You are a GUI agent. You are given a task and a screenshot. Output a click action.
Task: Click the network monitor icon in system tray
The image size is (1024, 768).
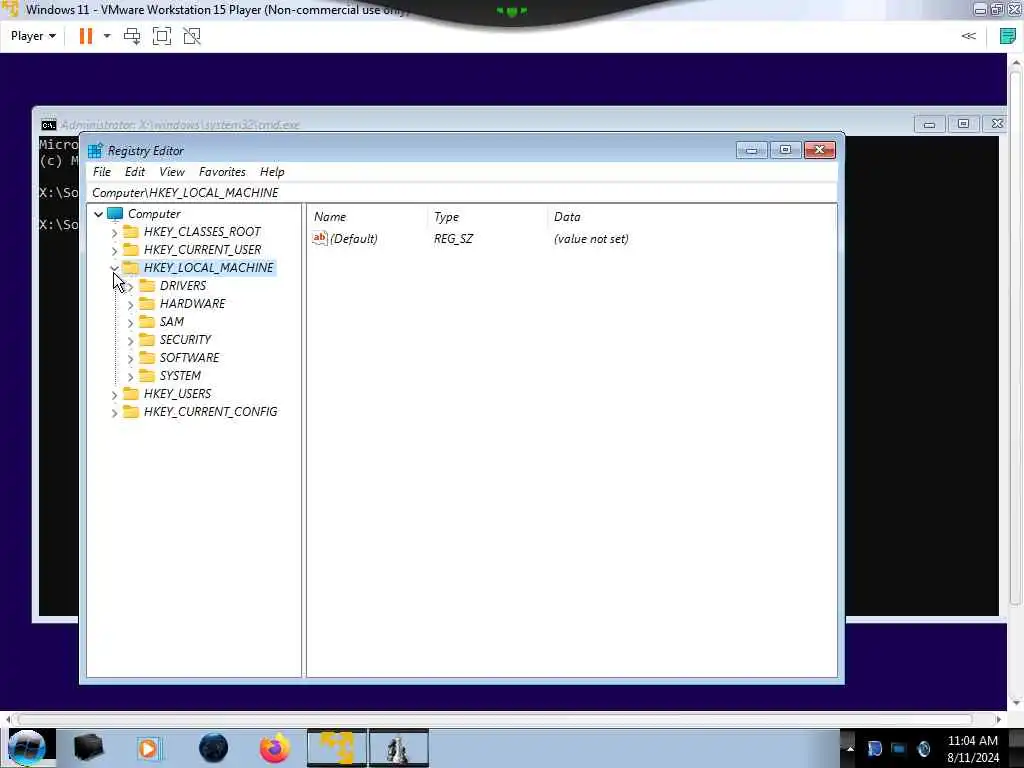(899, 748)
